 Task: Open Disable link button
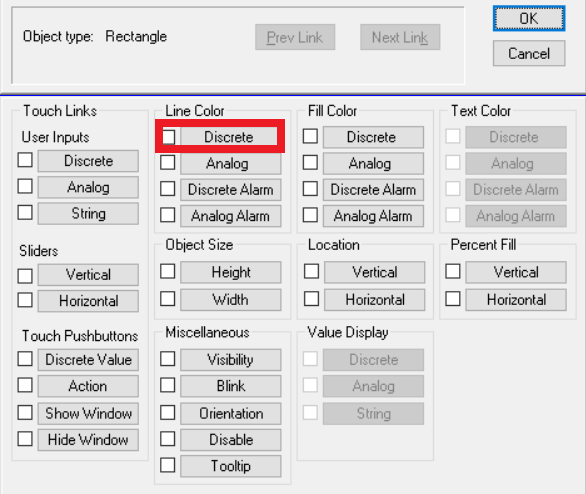coord(231,439)
